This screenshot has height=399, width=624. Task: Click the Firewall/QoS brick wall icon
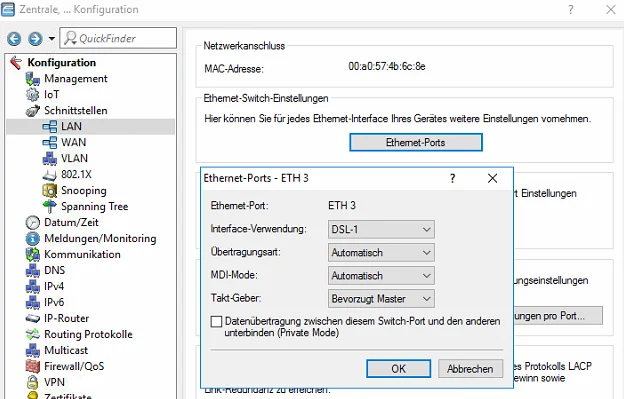tap(33, 366)
